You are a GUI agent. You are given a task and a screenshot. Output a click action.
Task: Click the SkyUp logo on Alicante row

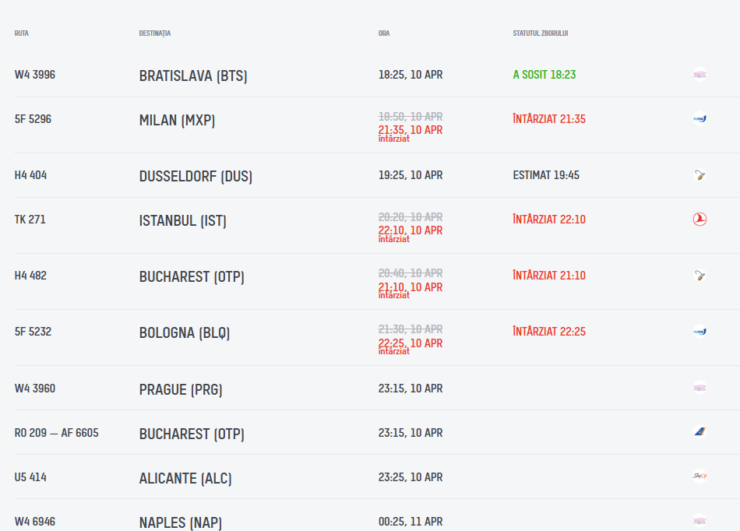pos(700,476)
